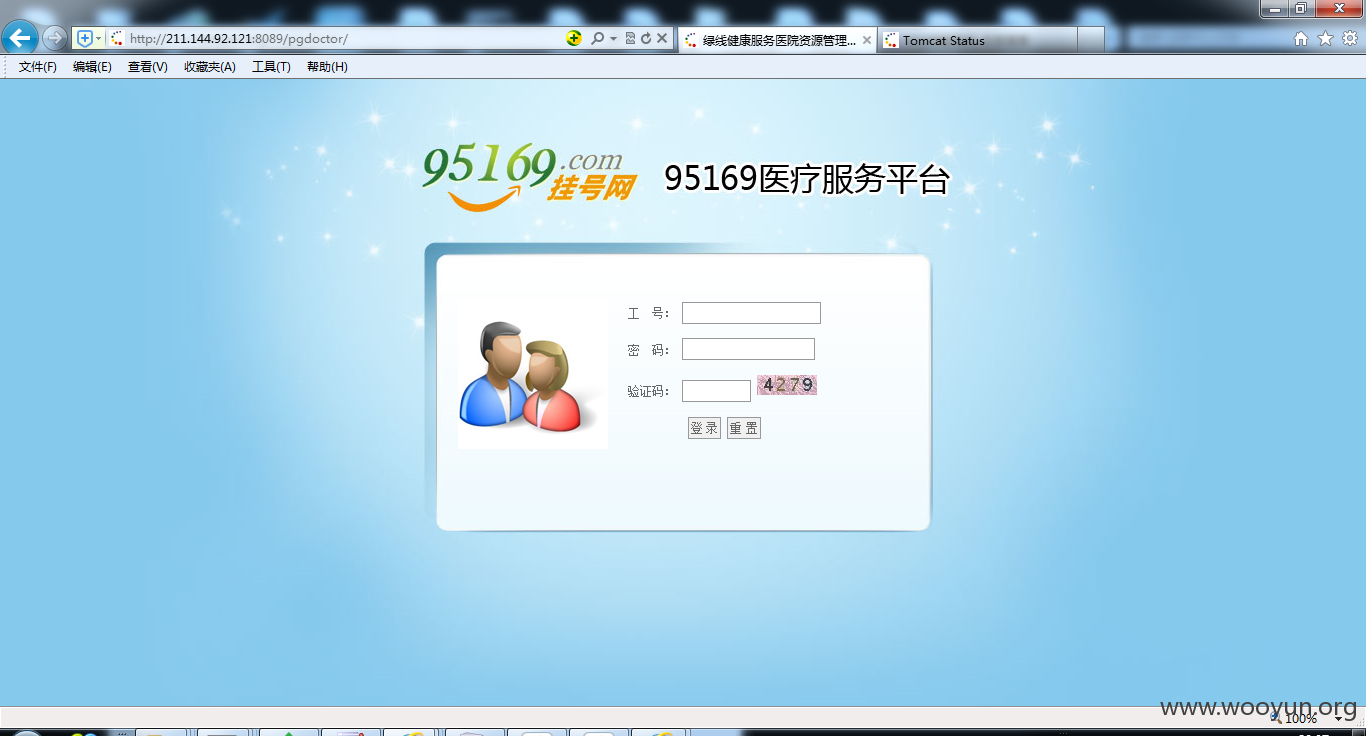The height and width of the screenshot is (736, 1366).
Task: Open the 收藏夹(A) menu
Action: click(x=210, y=67)
